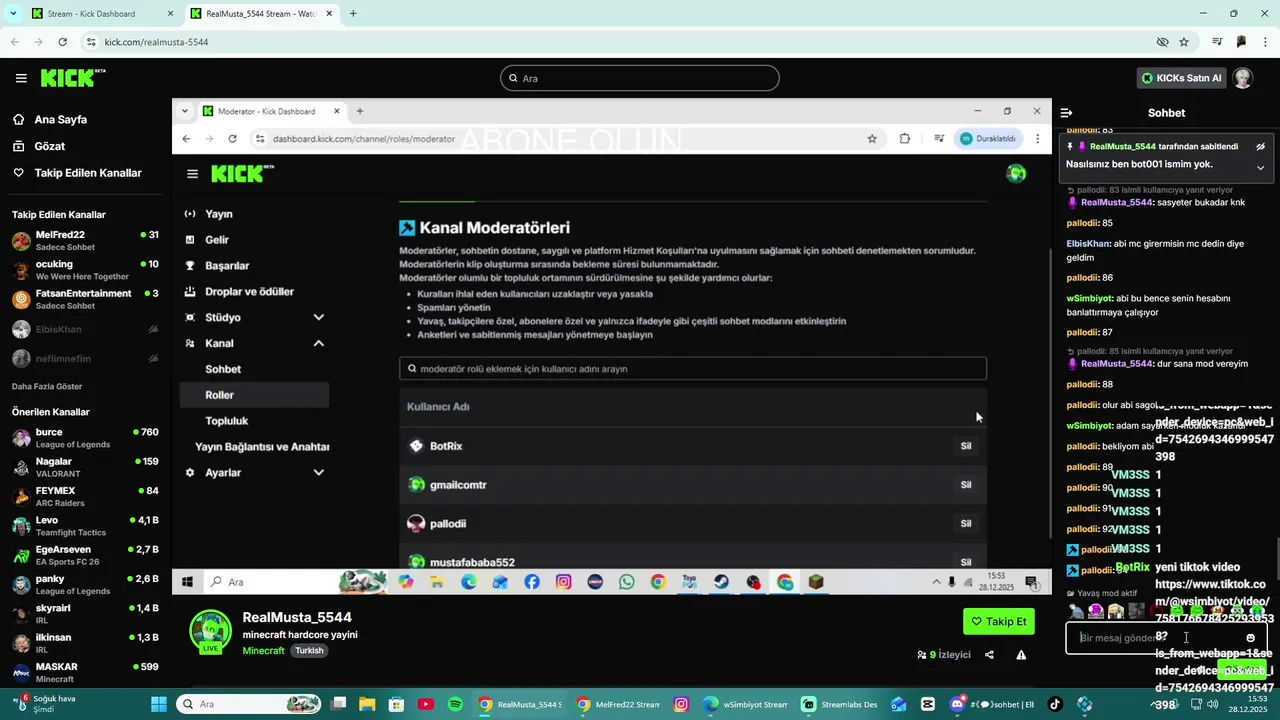Open the emoji picker in chat input
1280x720 pixels.
1250,638
